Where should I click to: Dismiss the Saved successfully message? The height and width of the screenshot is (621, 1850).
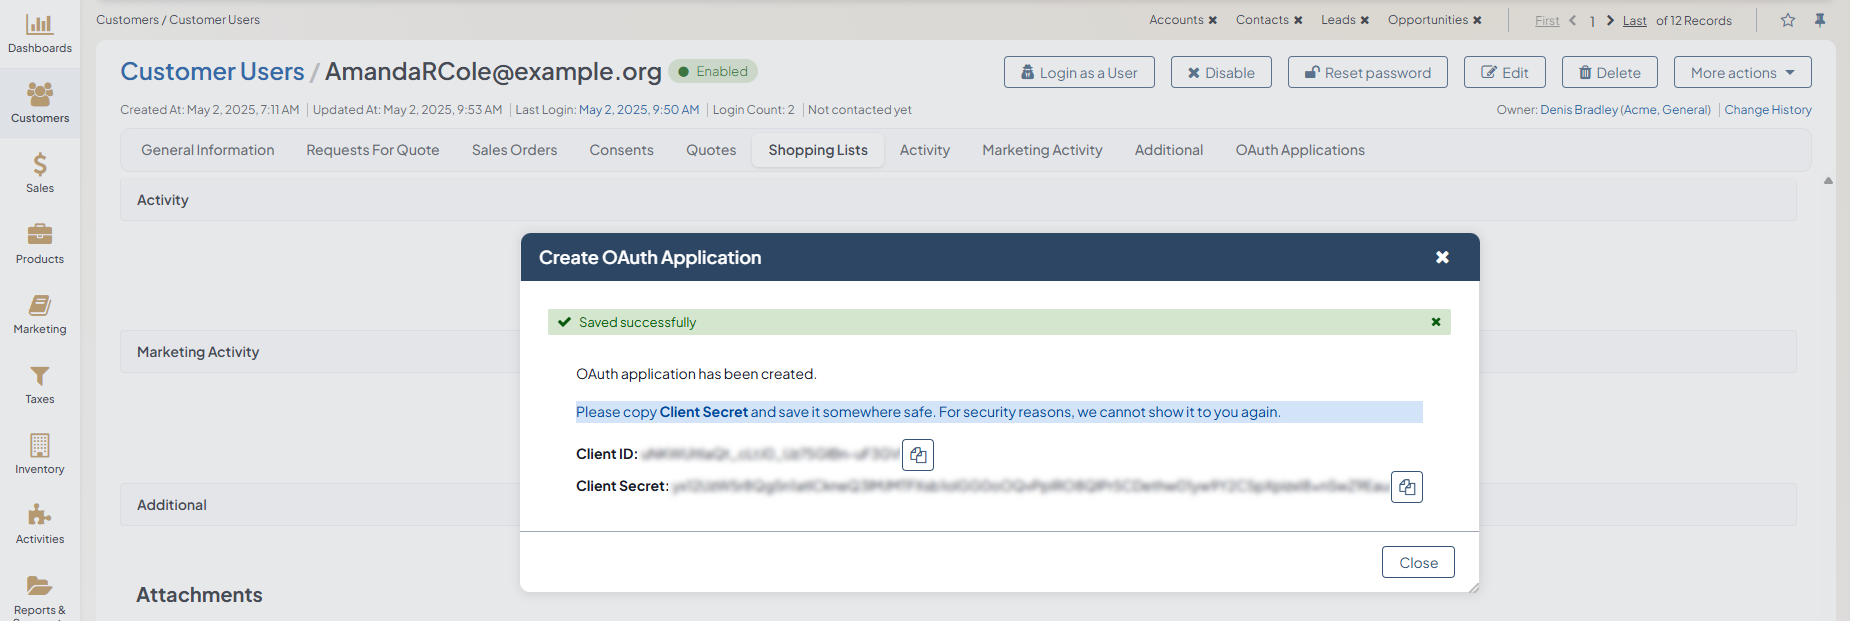[1436, 322]
